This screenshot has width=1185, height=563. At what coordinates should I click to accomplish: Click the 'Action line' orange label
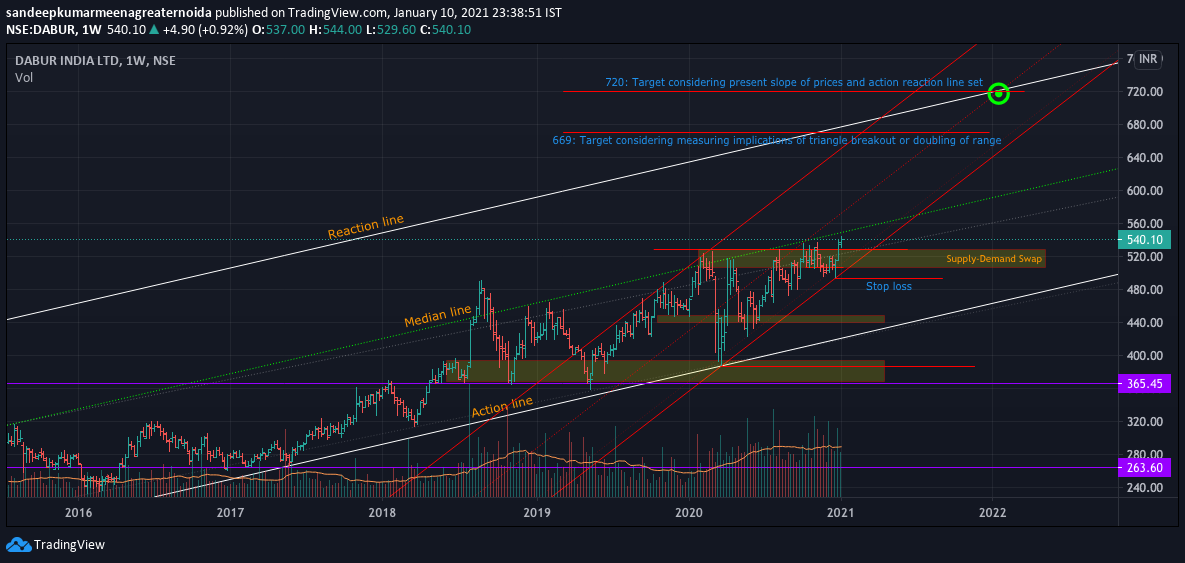point(503,407)
